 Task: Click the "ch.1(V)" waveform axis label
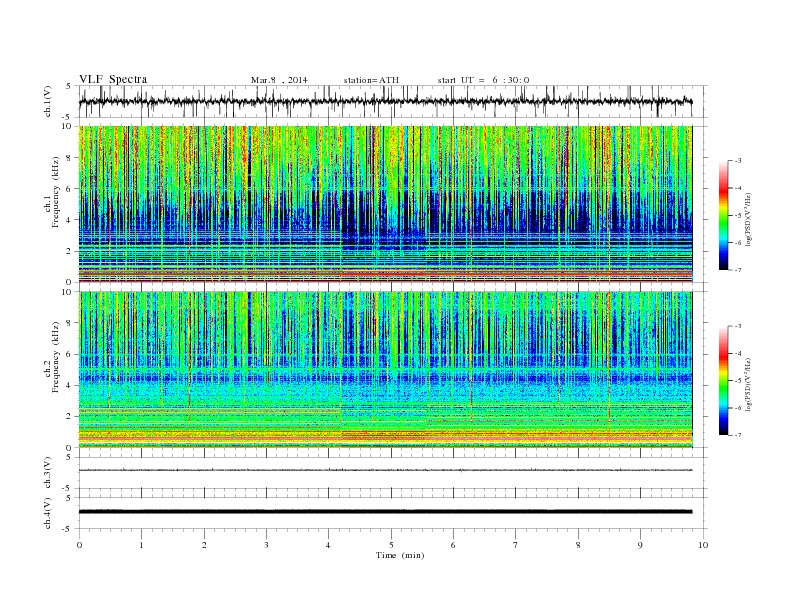coord(48,101)
